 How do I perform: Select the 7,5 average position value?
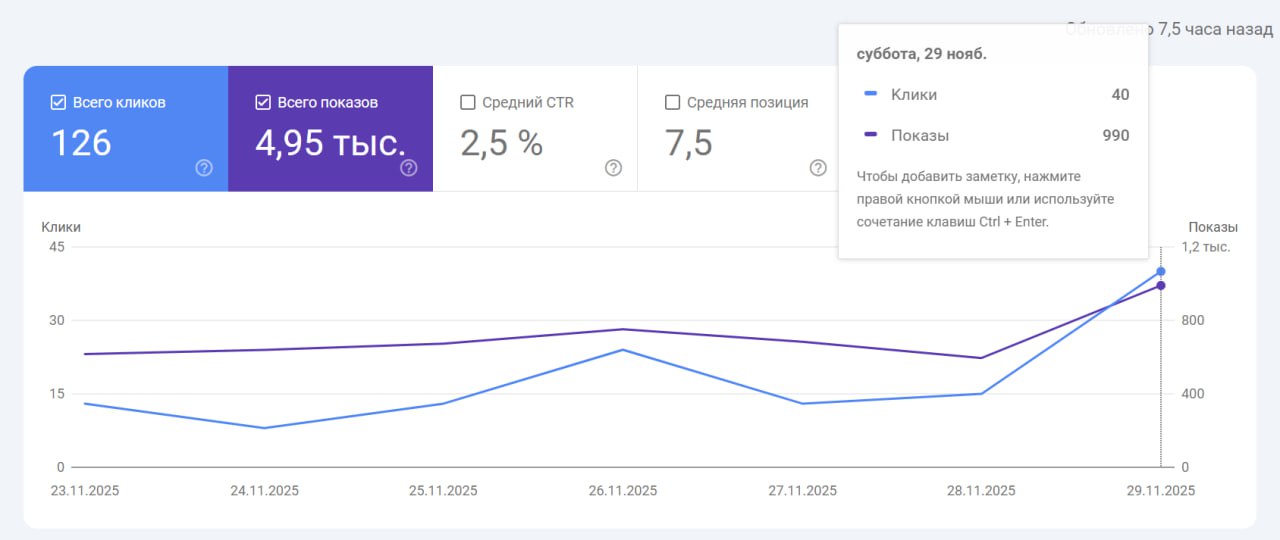click(689, 144)
